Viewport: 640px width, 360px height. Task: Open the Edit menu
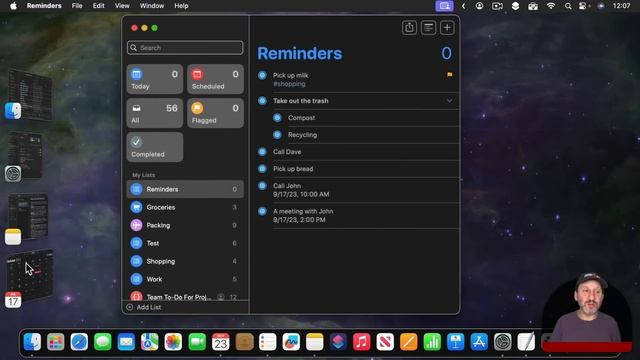coord(98,6)
